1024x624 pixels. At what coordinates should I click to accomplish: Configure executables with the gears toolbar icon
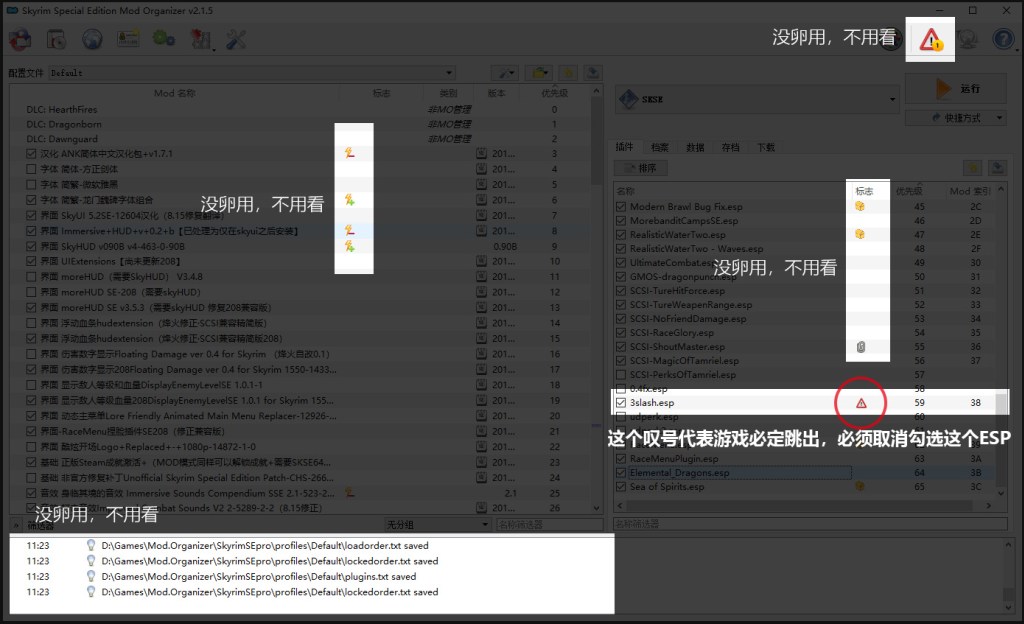(x=163, y=41)
